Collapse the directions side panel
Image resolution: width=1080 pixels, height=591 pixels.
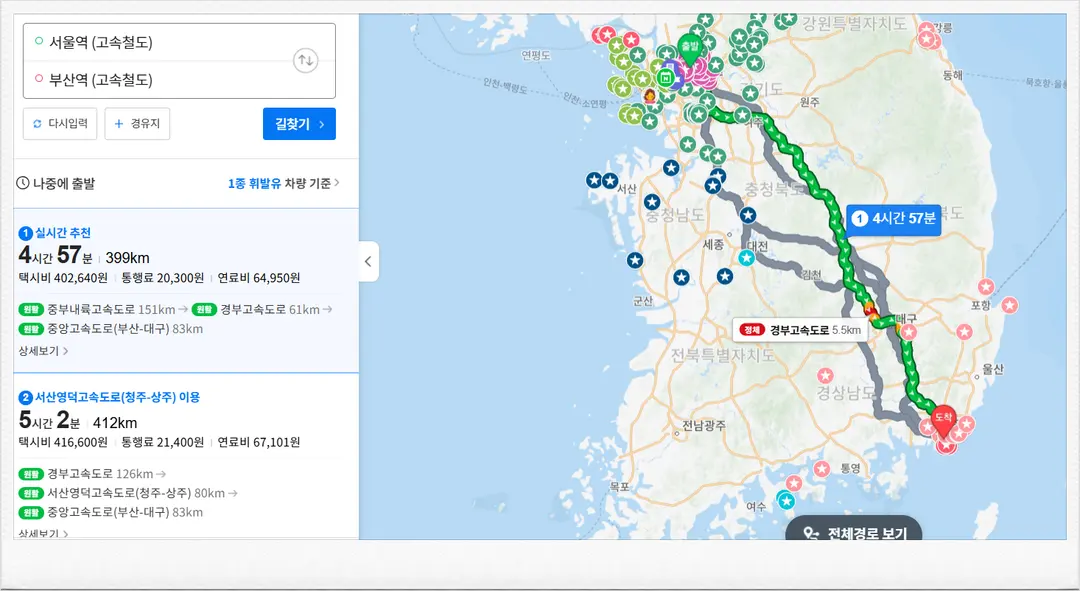[368, 261]
